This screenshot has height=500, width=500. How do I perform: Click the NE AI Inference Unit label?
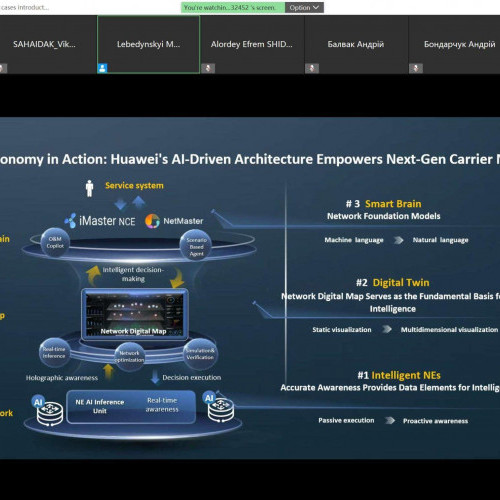coord(100,406)
